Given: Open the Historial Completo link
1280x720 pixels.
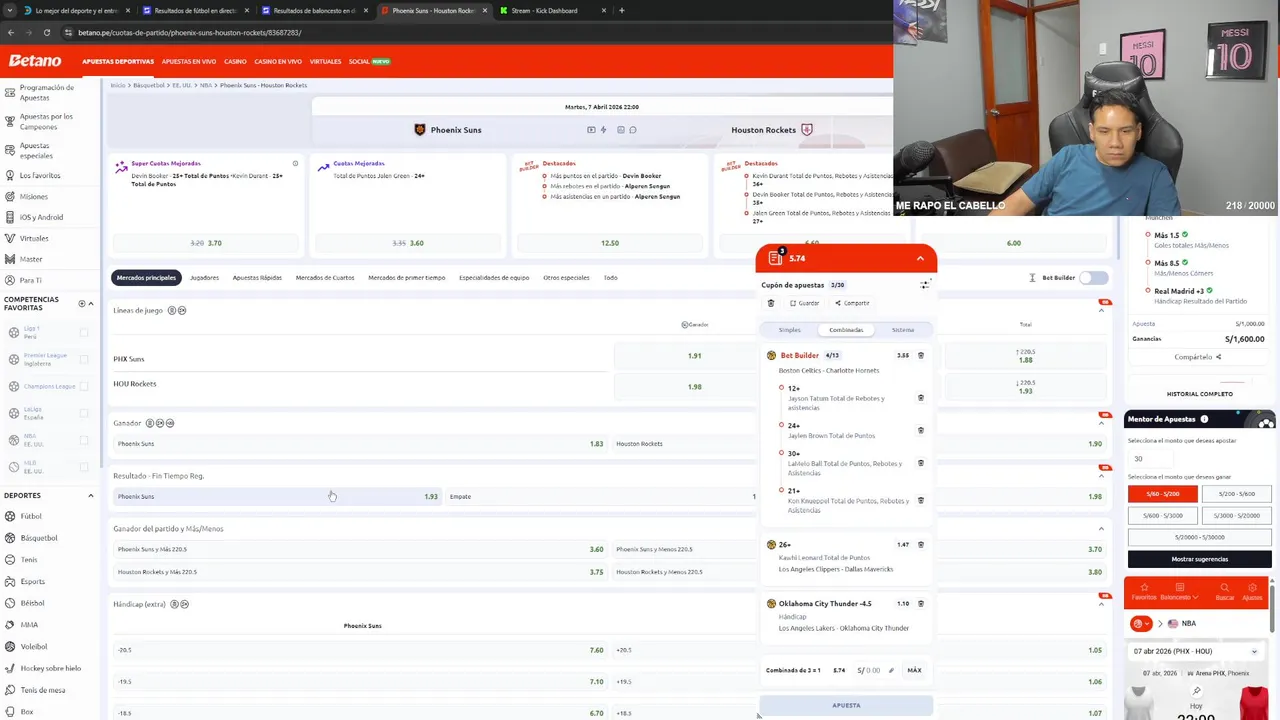Looking at the screenshot, I should pos(1199,394).
